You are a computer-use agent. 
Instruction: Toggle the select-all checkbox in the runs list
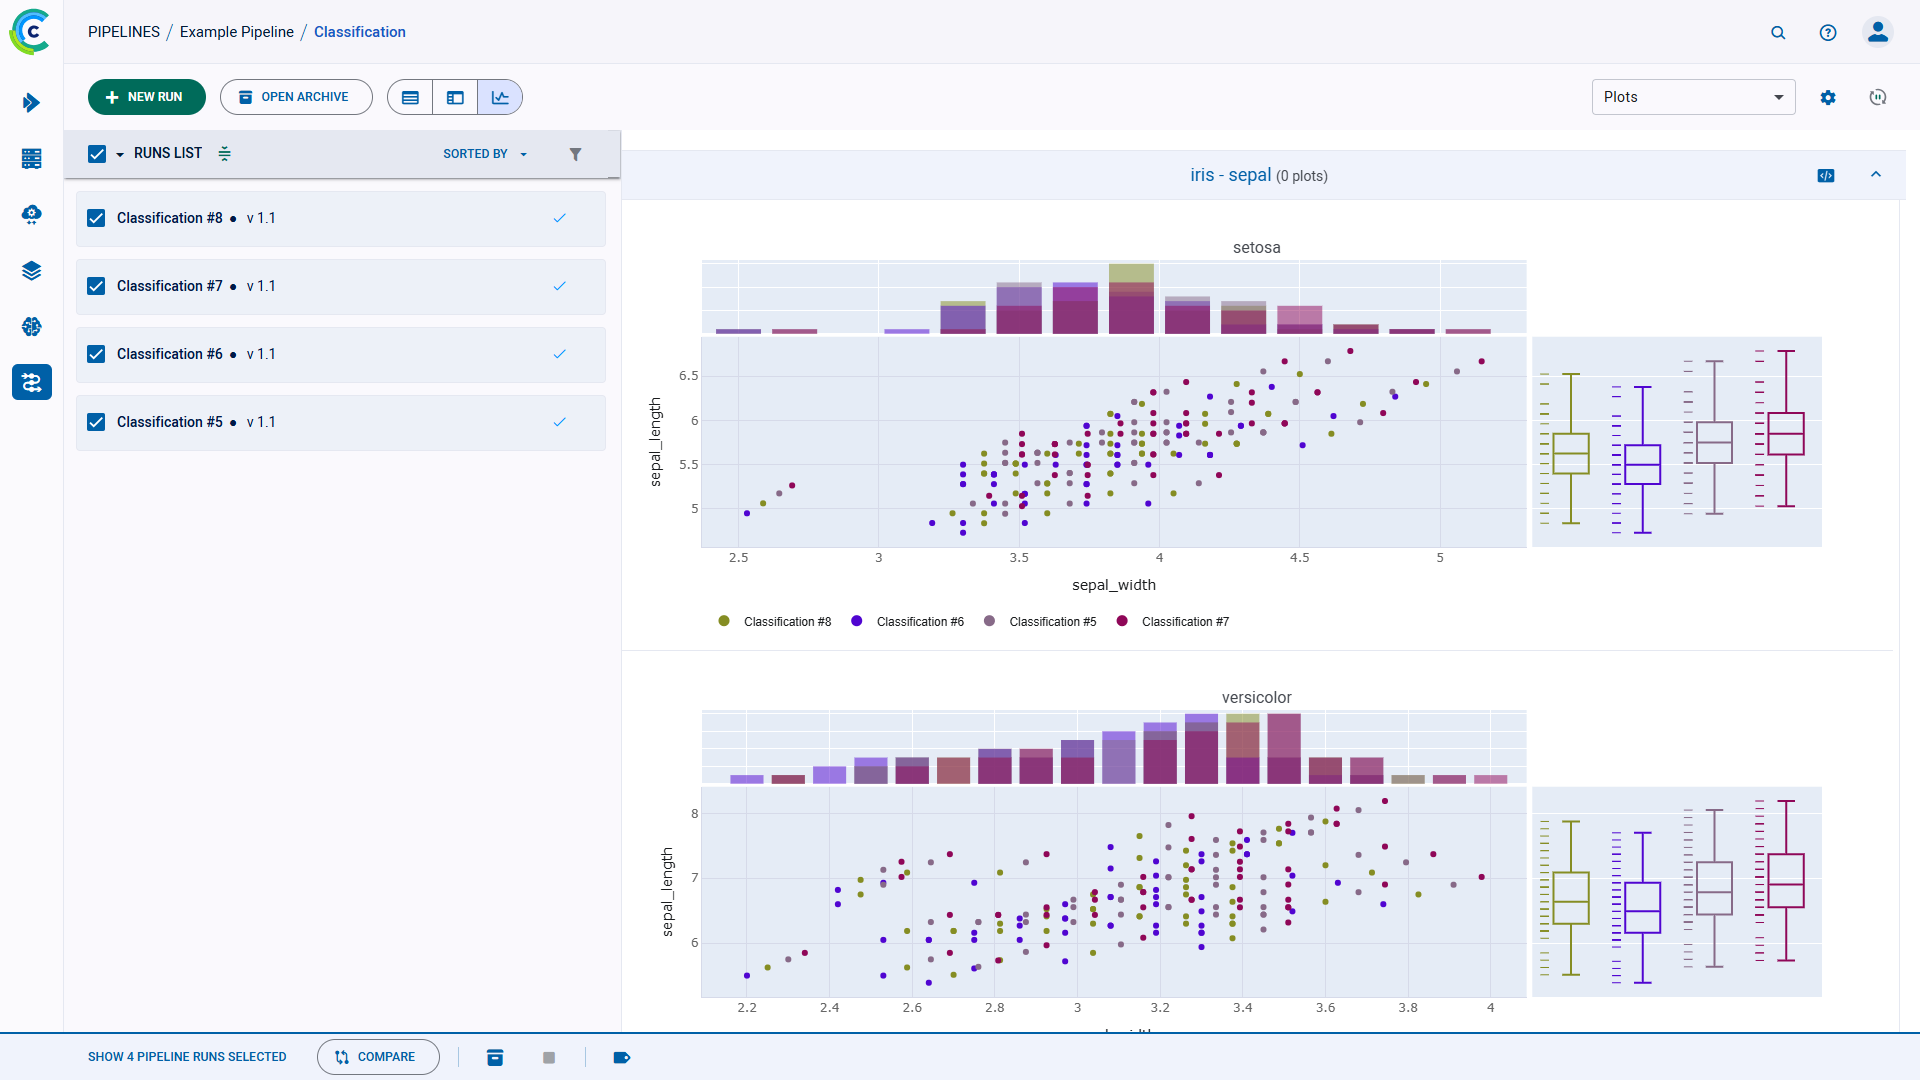[96, 153]
